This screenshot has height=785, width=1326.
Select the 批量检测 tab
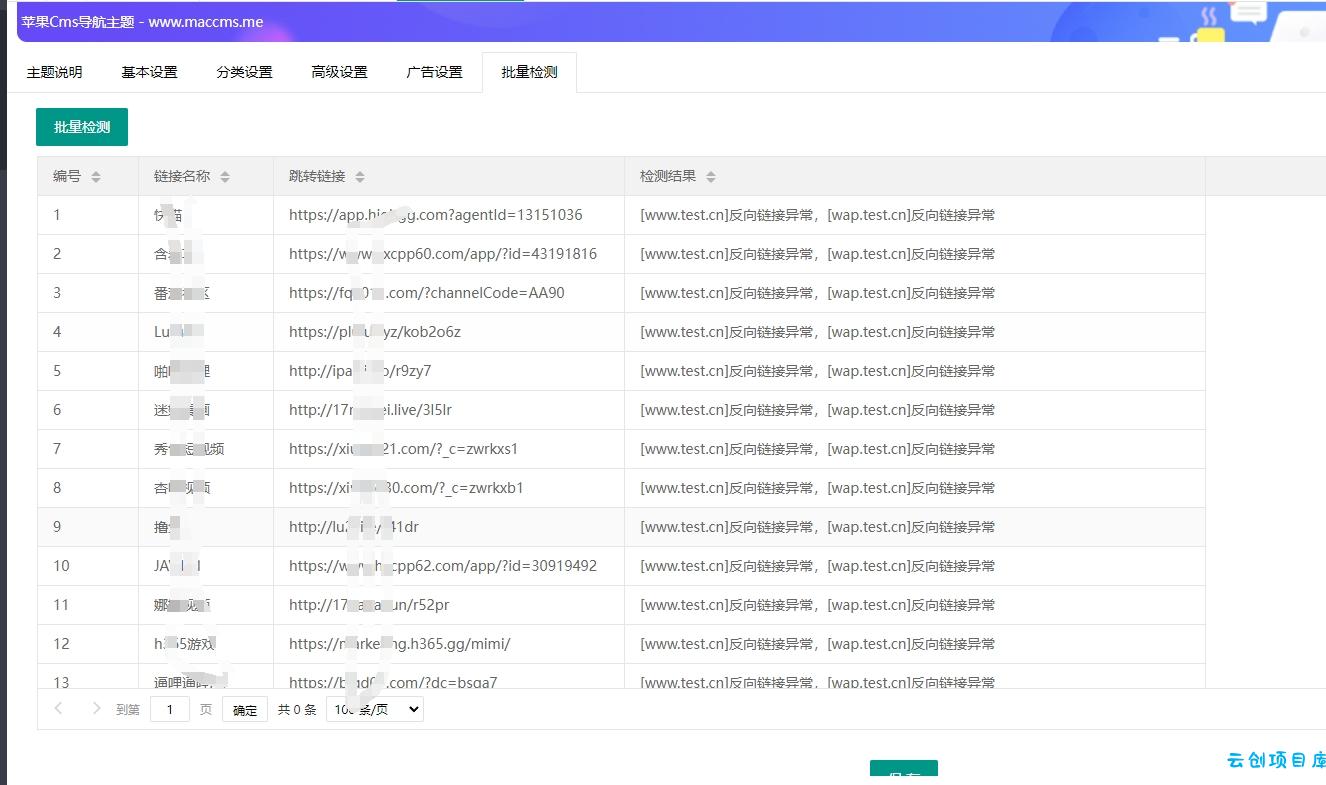529,72
